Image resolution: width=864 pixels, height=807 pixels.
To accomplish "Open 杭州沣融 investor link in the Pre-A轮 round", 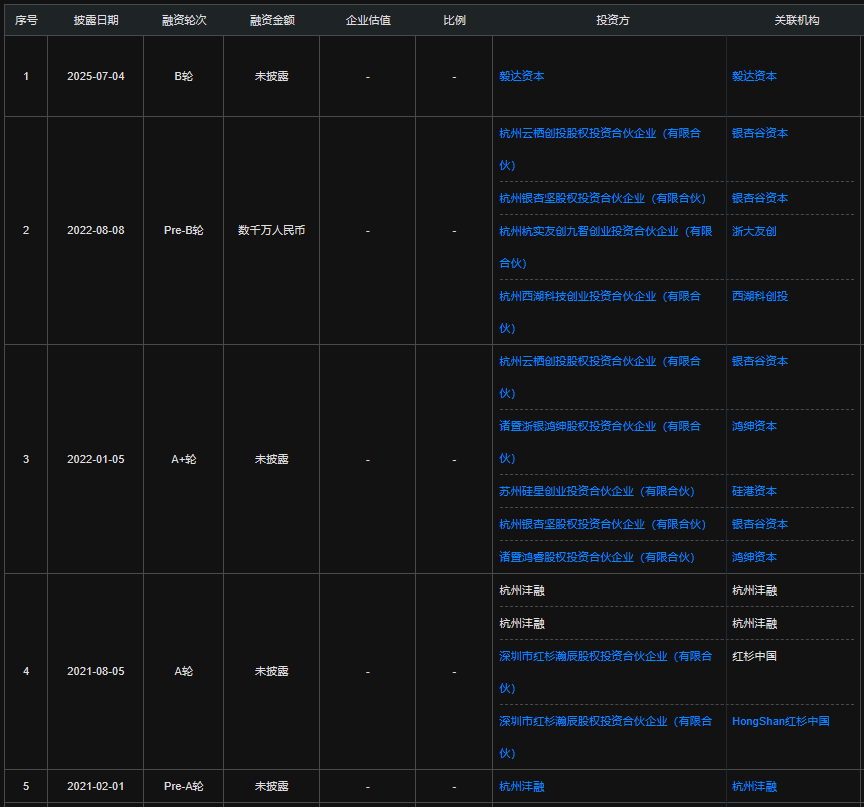I will [x=521, y=787].
